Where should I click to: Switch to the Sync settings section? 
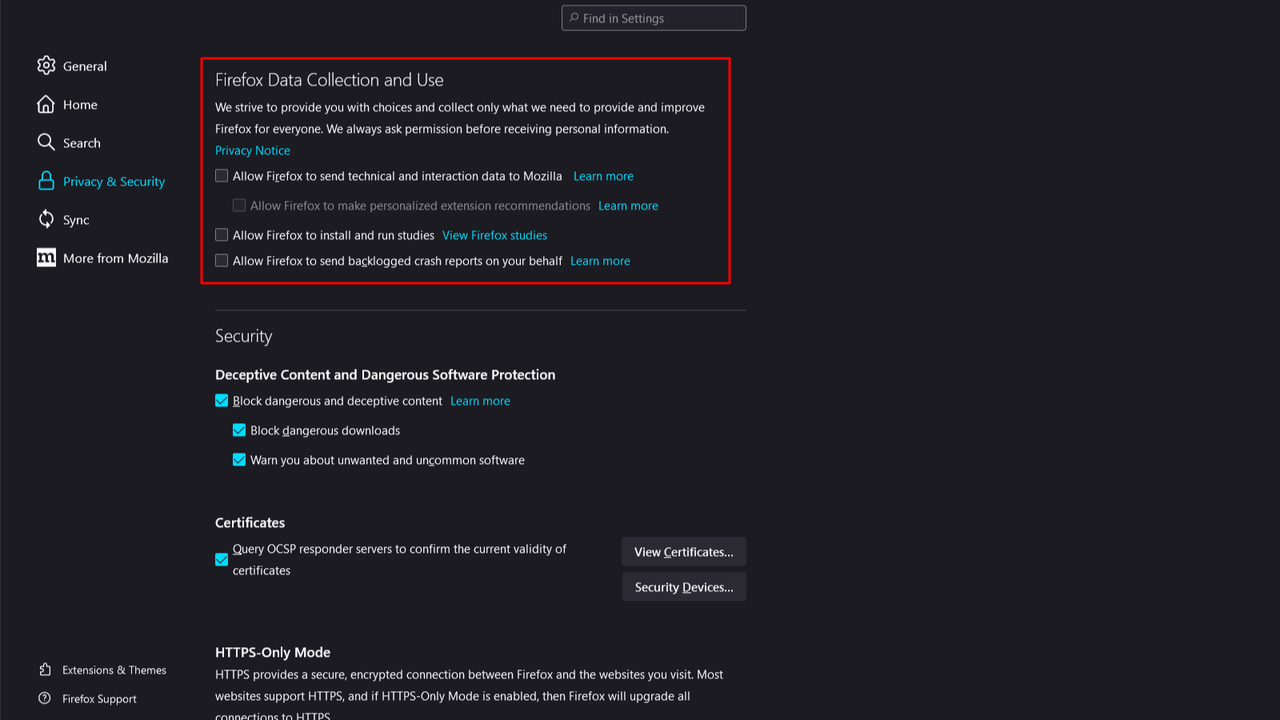pyautogui.click(x=76, y=220)
